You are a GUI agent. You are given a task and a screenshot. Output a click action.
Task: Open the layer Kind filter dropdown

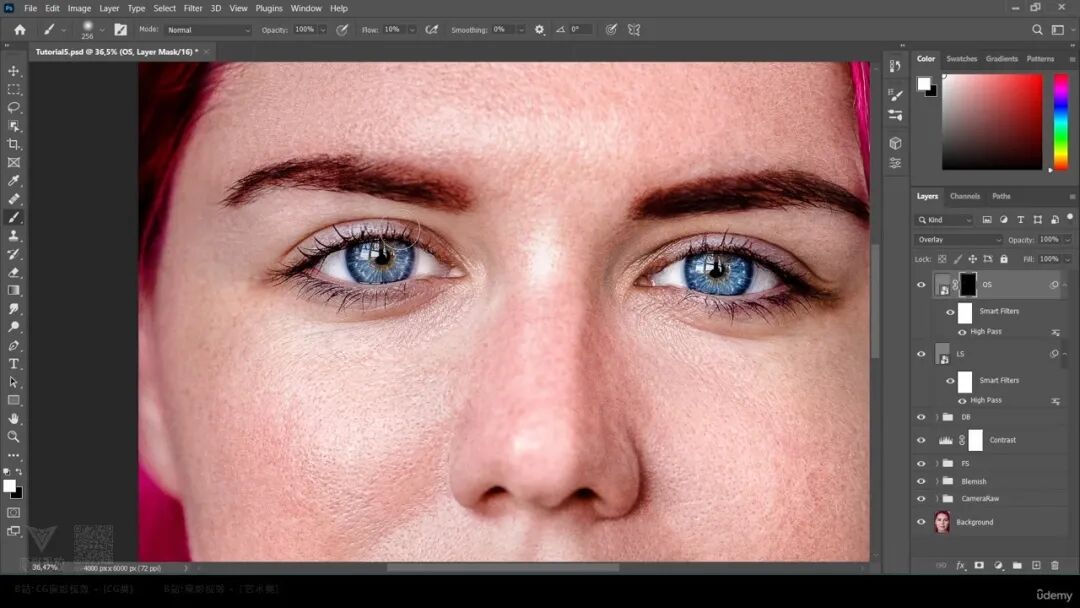(944, 220)
